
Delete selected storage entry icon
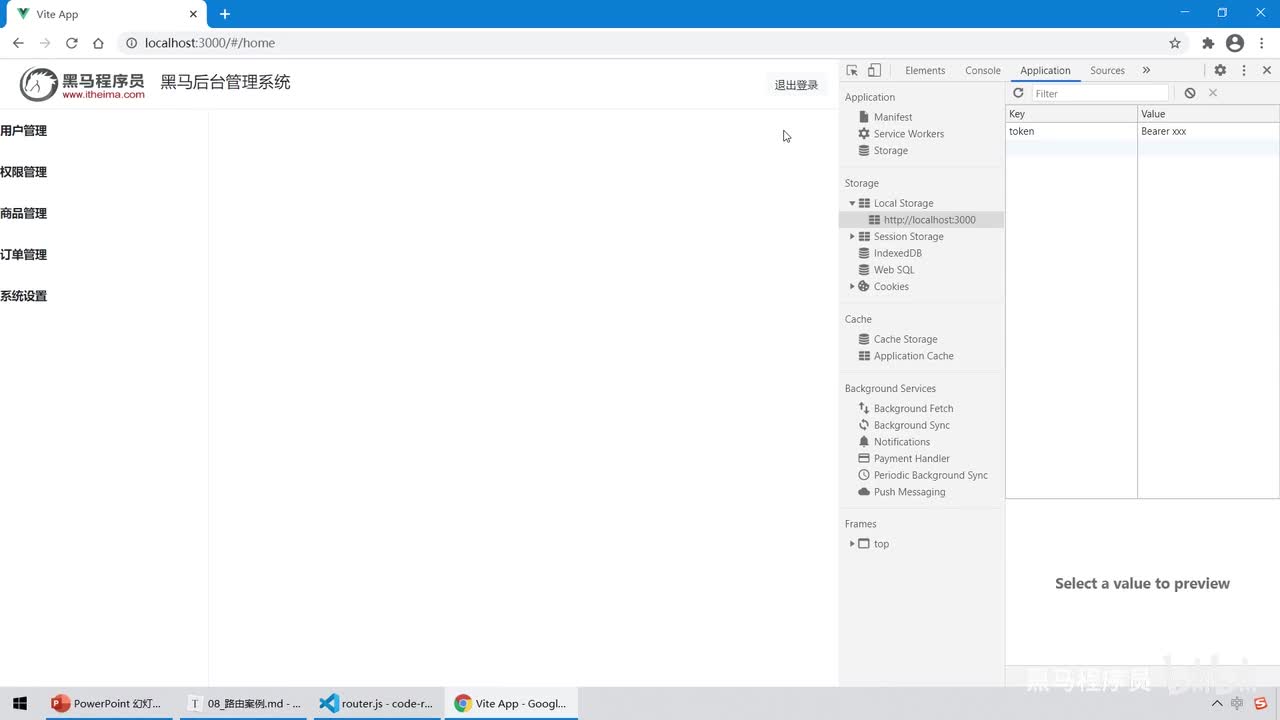coord(1213,93)
